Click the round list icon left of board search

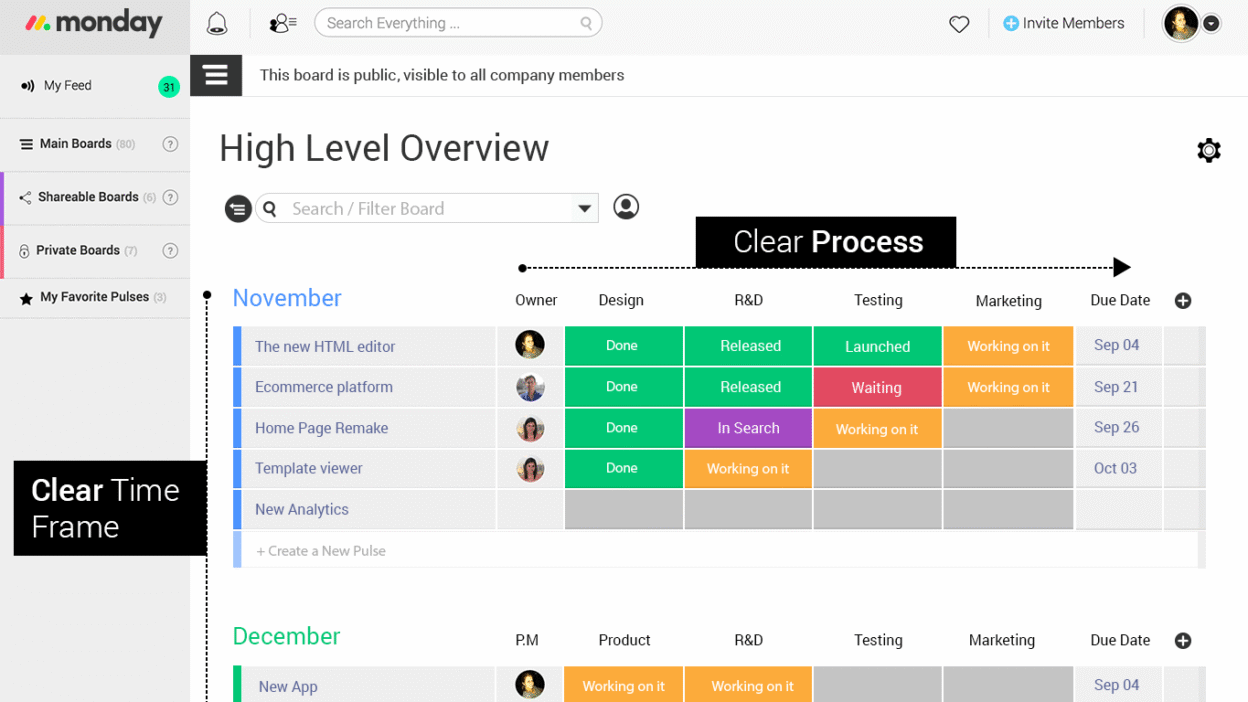238,208
